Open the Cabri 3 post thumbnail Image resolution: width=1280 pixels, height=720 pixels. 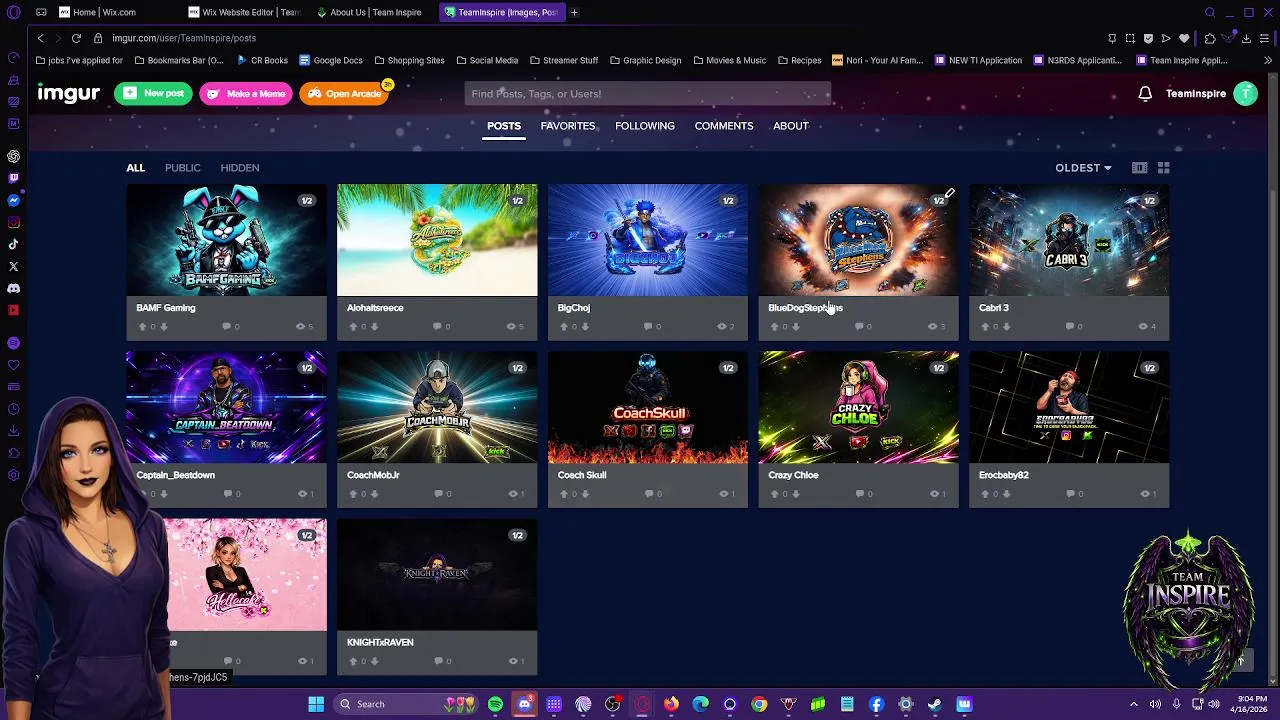tap(1069, 240)
